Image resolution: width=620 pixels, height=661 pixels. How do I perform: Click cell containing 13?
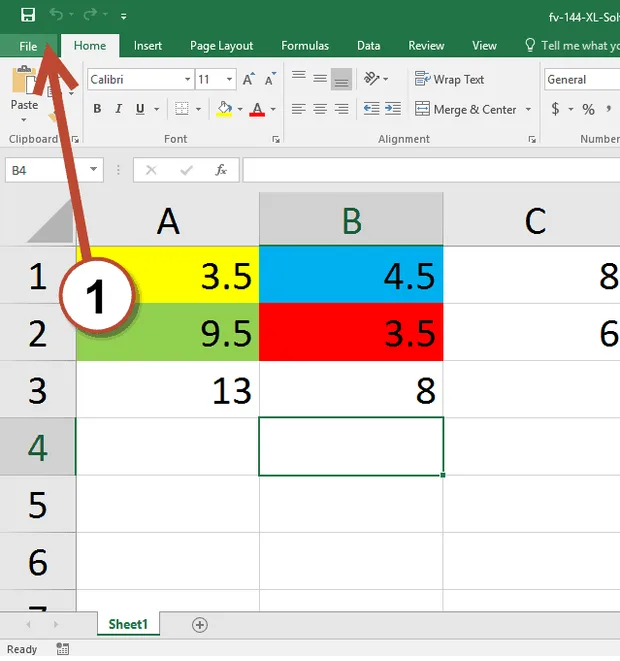pyautogui.click(x=168, y=390)
